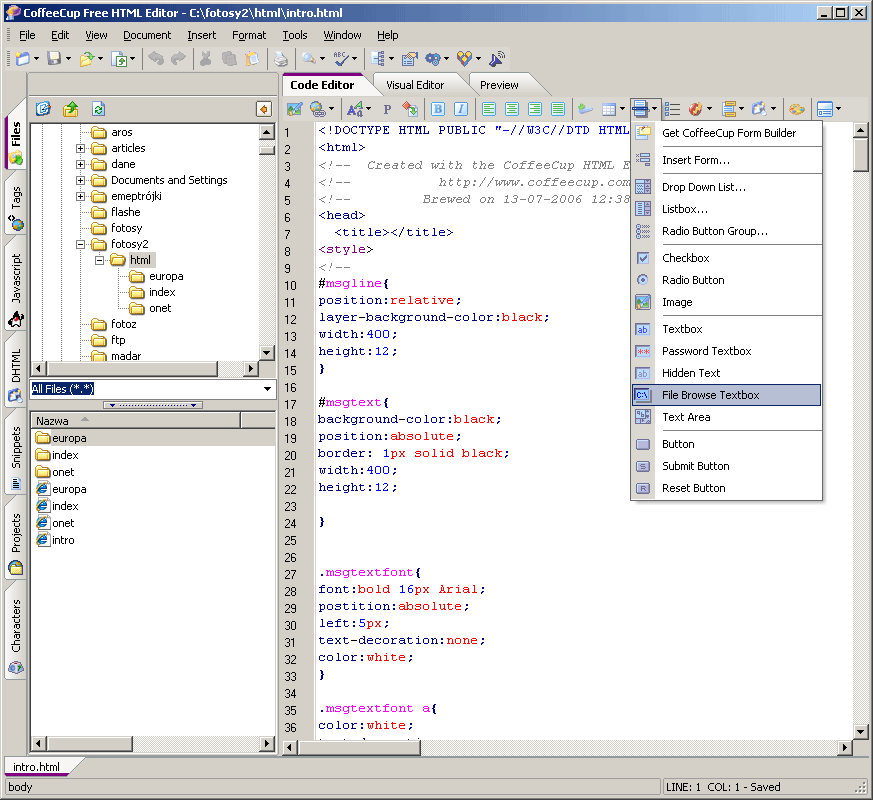Switch to the Preview tab
This screenshot has height=800, width=873.
499,85
